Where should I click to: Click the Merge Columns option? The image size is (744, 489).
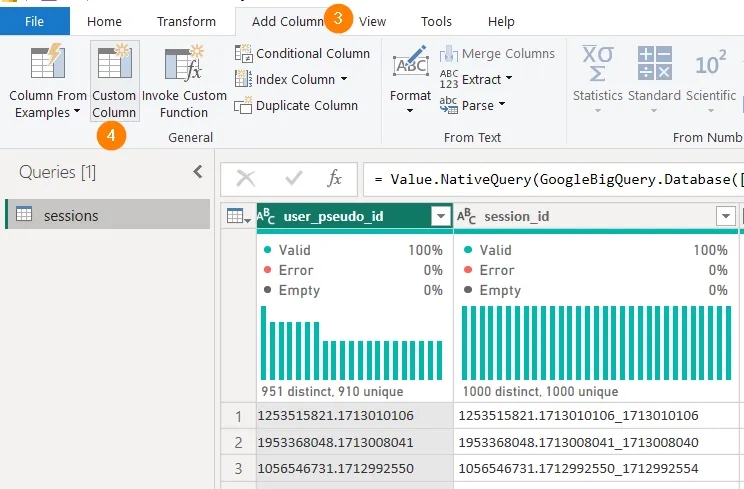pos(497,54)
